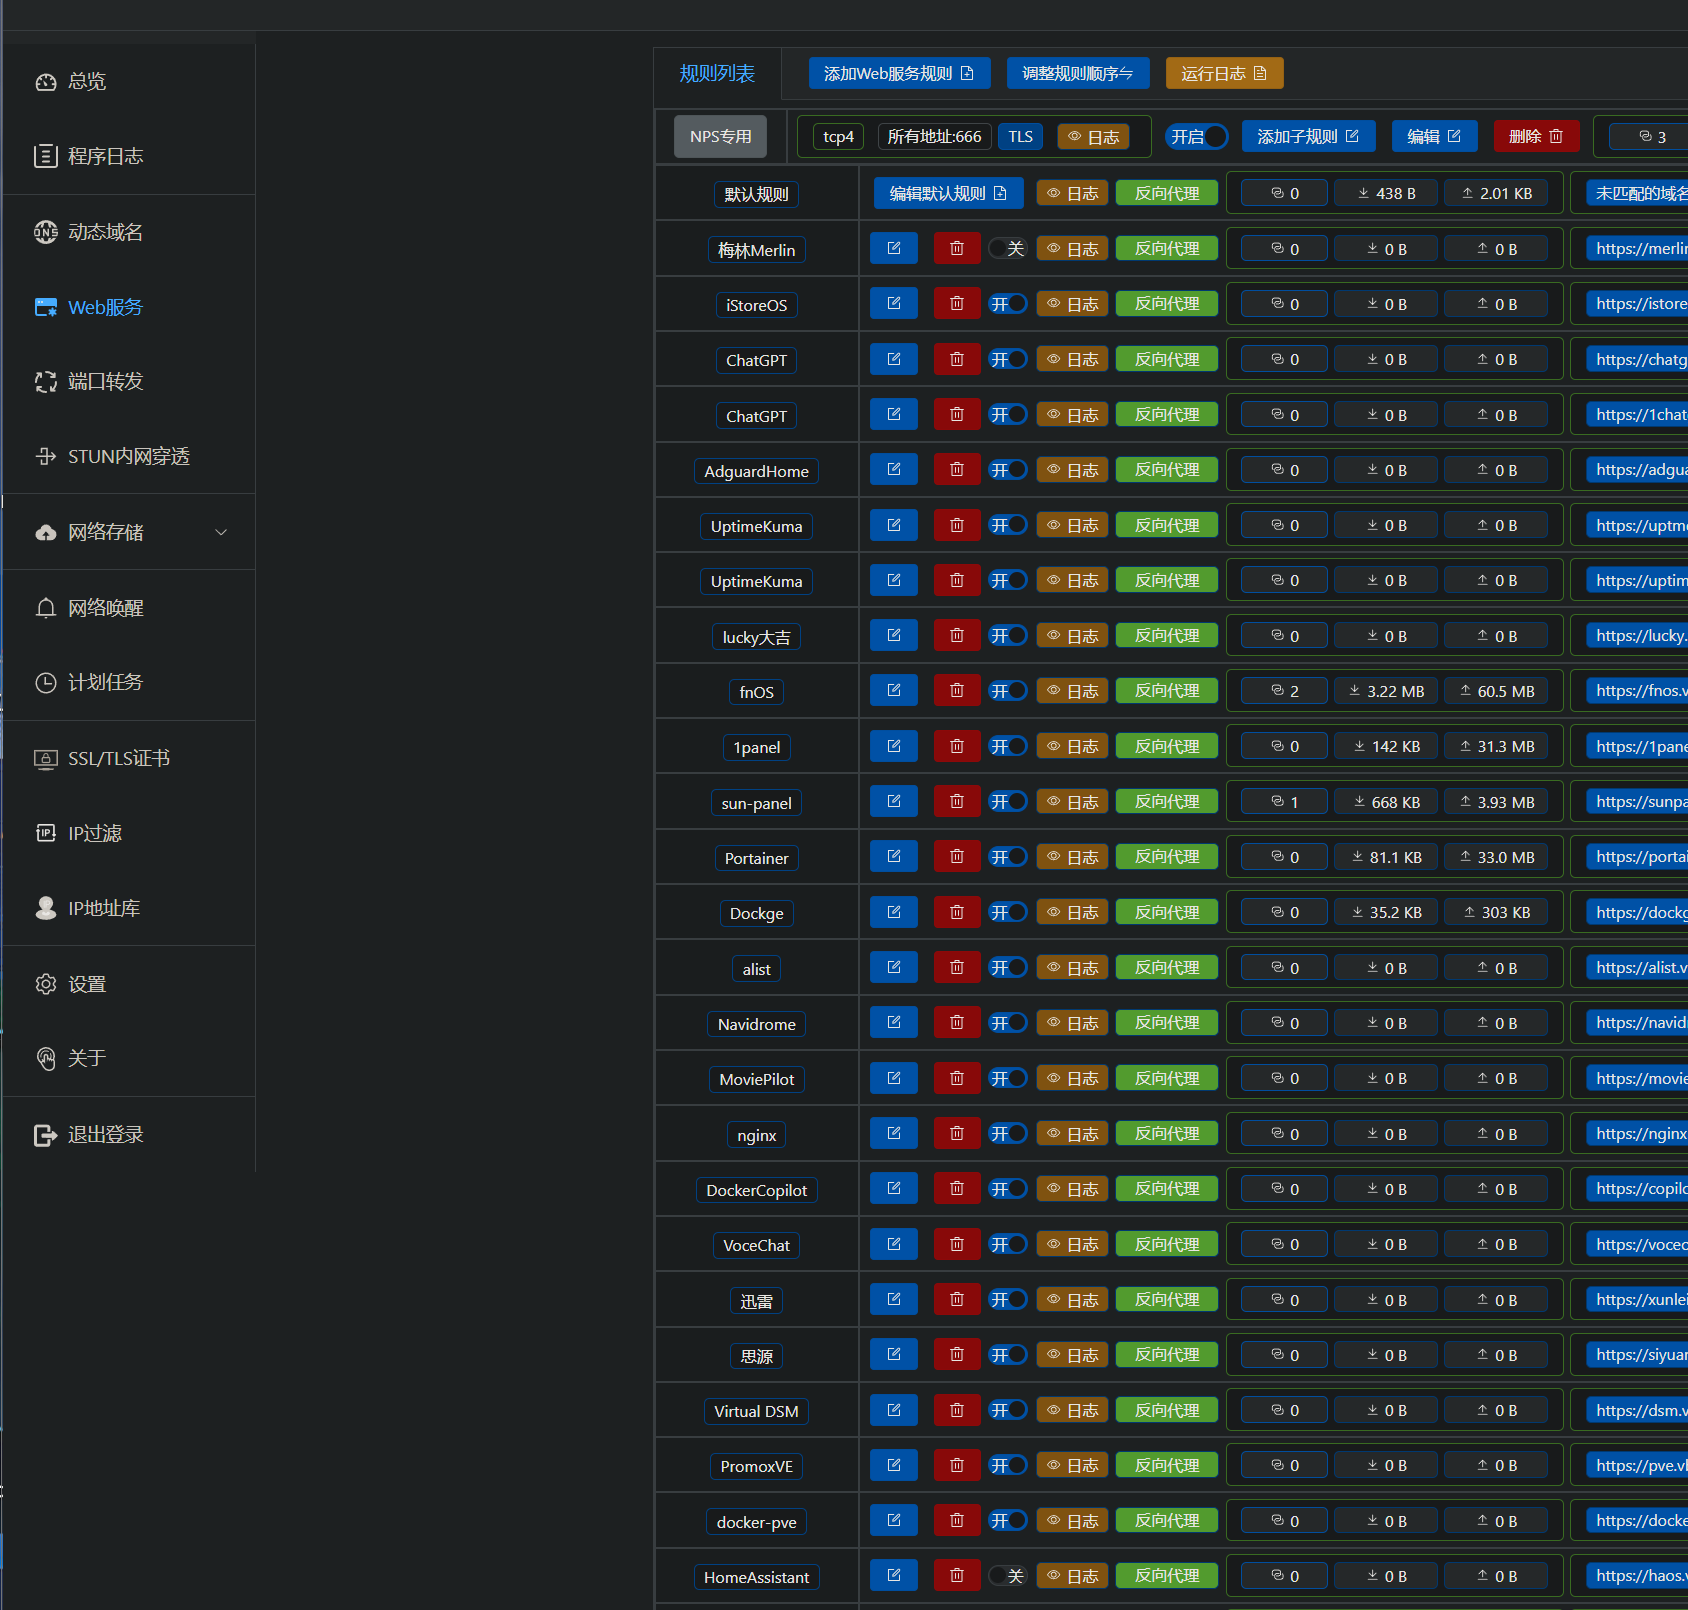This screenshot has width=1688, height=1610.
Task: Open the https://fnos link
Action: 1636,691
